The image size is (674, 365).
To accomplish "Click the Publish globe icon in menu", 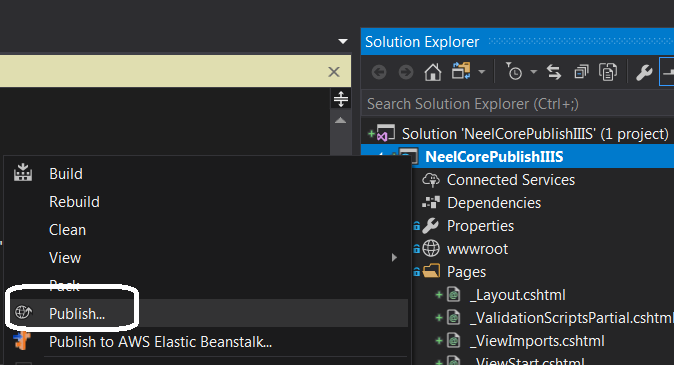I will click(23, 312).
